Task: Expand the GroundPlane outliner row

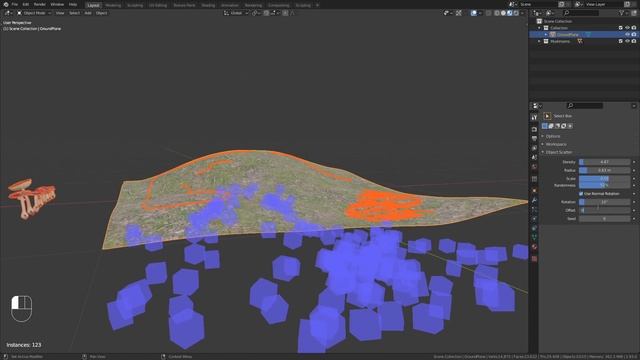Action: (546, 35)
